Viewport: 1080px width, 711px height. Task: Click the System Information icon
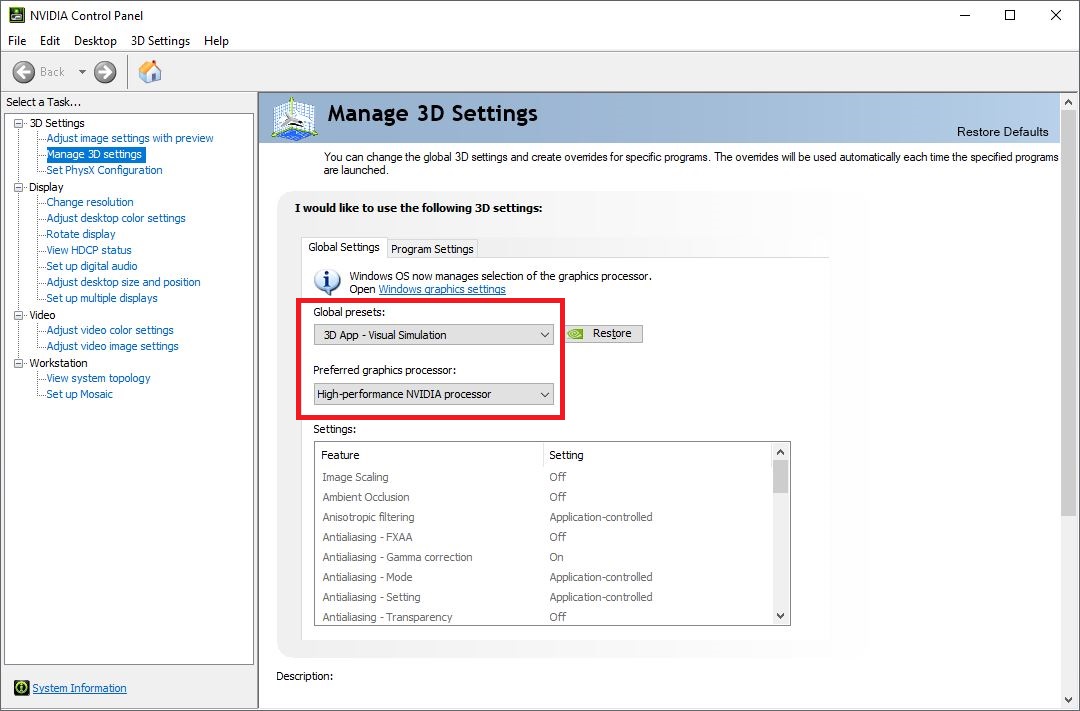21,688
